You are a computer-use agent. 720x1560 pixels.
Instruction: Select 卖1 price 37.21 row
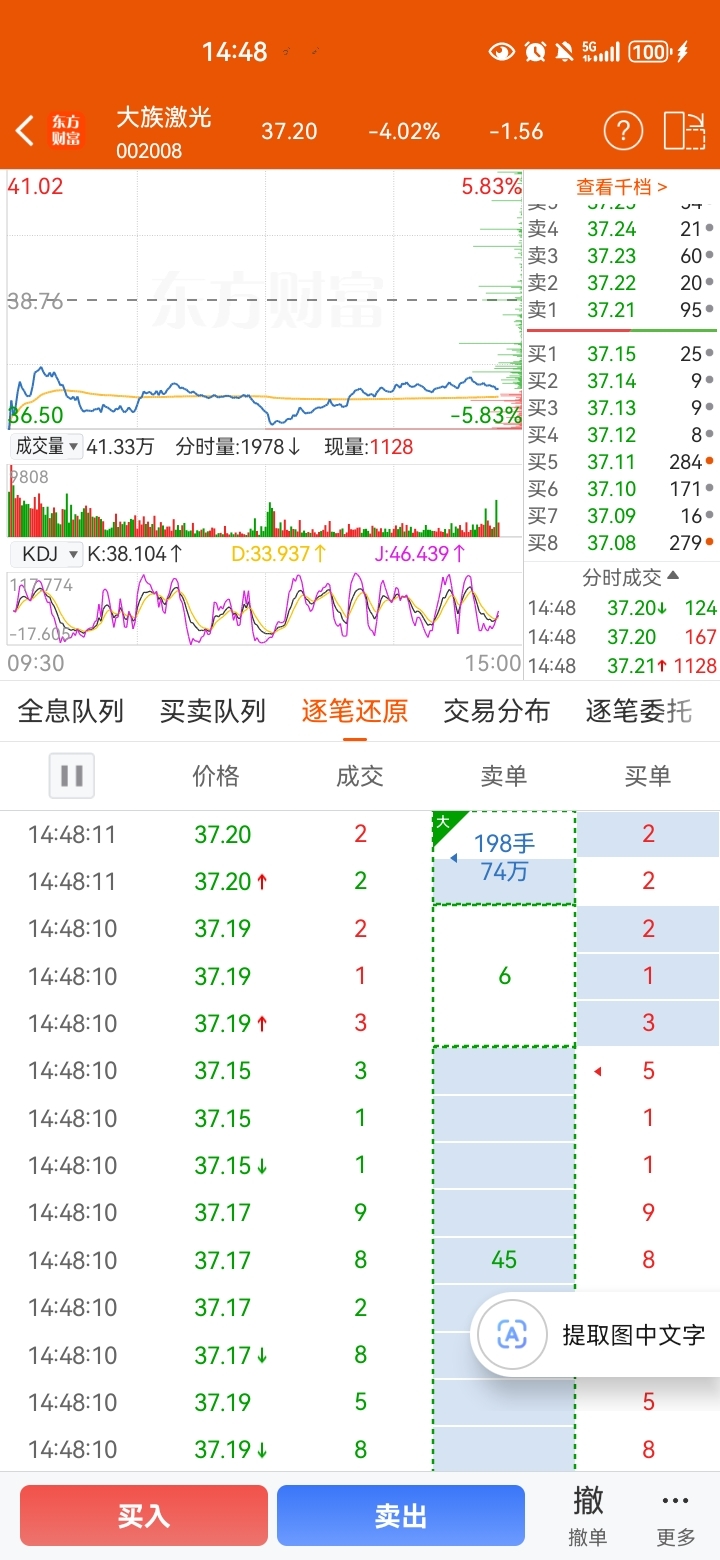621,310
